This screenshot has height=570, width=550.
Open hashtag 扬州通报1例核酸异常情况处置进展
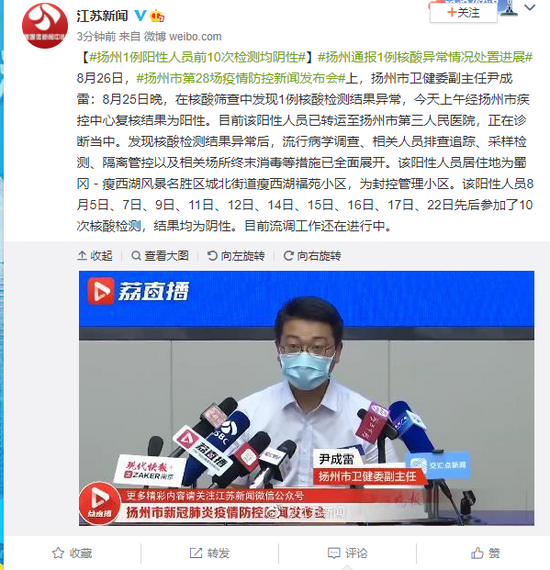point(425,57)
